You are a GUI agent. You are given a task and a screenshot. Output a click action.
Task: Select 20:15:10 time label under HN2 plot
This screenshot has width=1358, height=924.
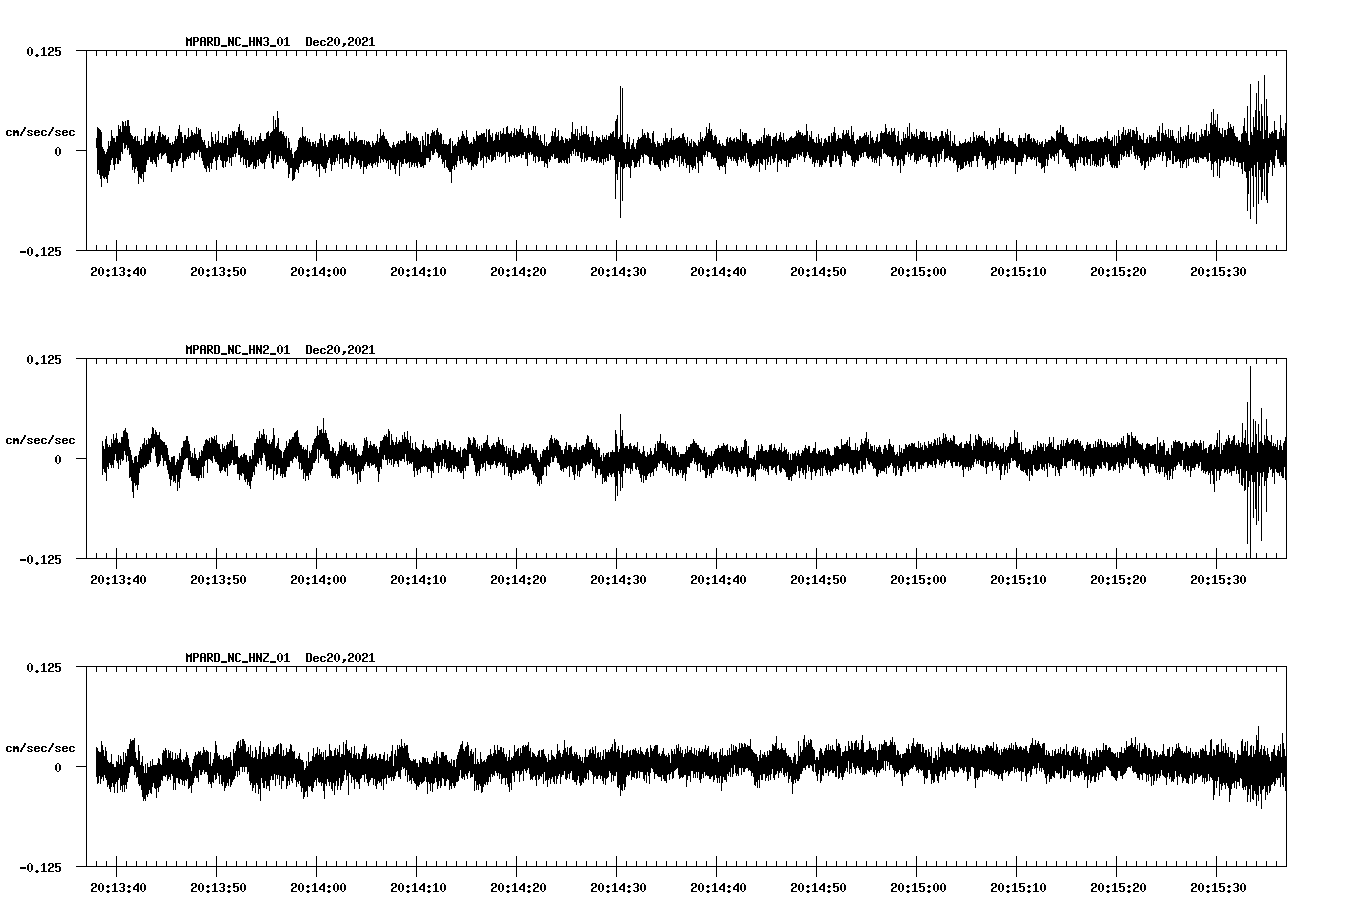click(x=1018, y=579)
